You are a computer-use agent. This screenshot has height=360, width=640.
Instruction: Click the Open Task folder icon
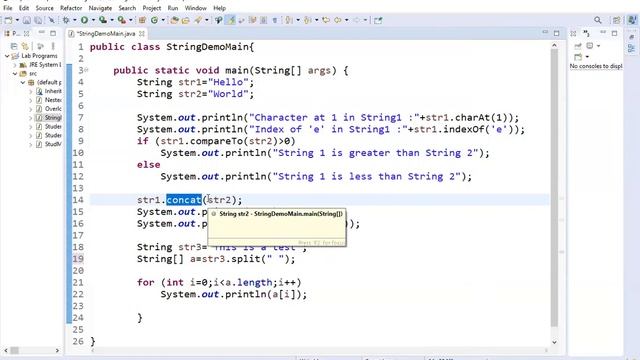tap(186, 20)
